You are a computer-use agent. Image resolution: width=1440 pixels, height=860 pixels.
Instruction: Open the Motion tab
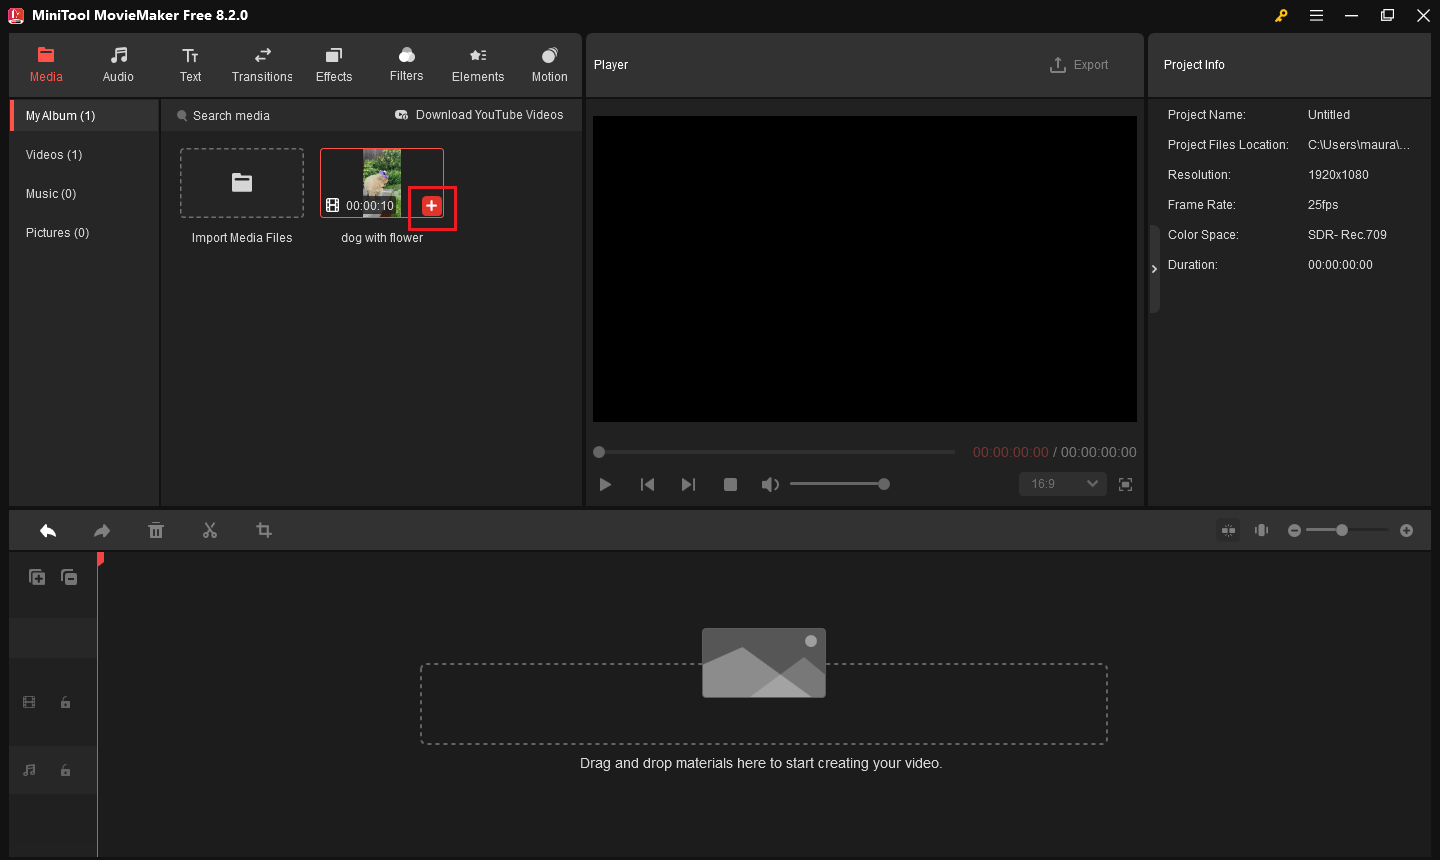click(x=549, y=64)
